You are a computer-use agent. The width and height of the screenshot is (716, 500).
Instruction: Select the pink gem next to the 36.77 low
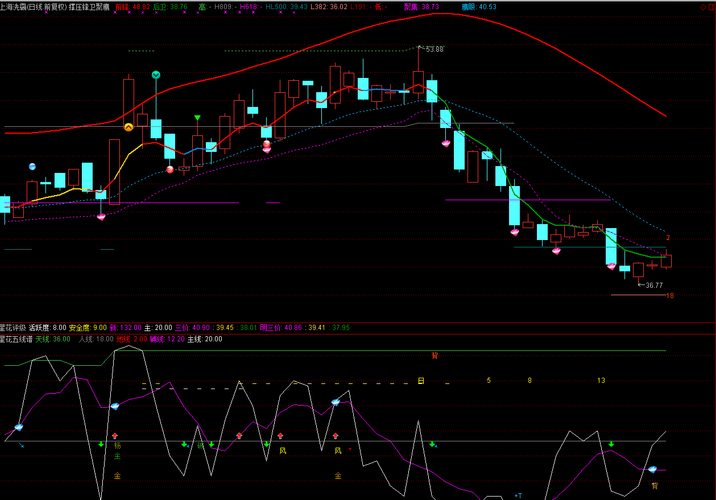[611, 266]
